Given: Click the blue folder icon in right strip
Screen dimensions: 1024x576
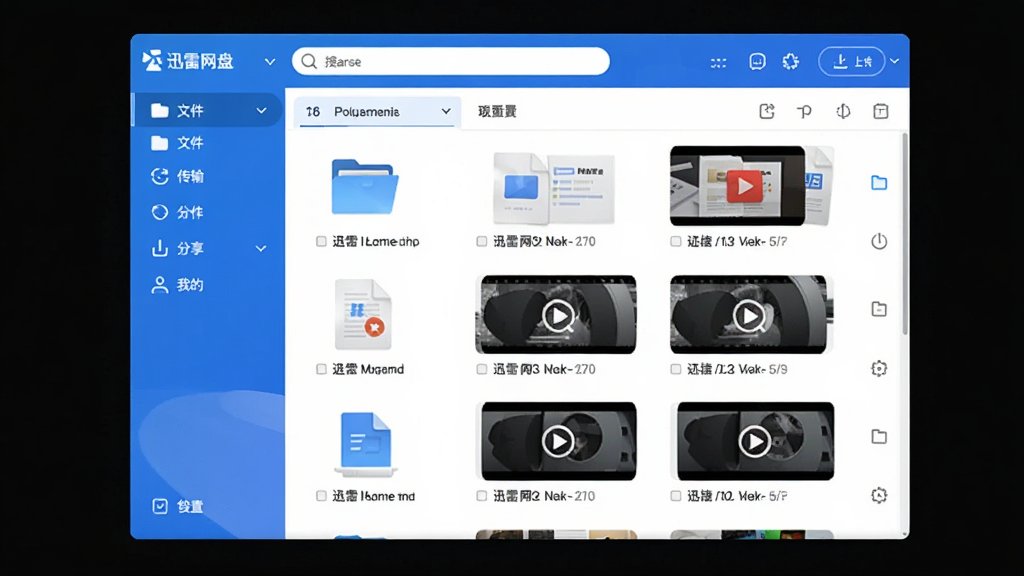Looking at the screenshot, I should tap(879, 183).
